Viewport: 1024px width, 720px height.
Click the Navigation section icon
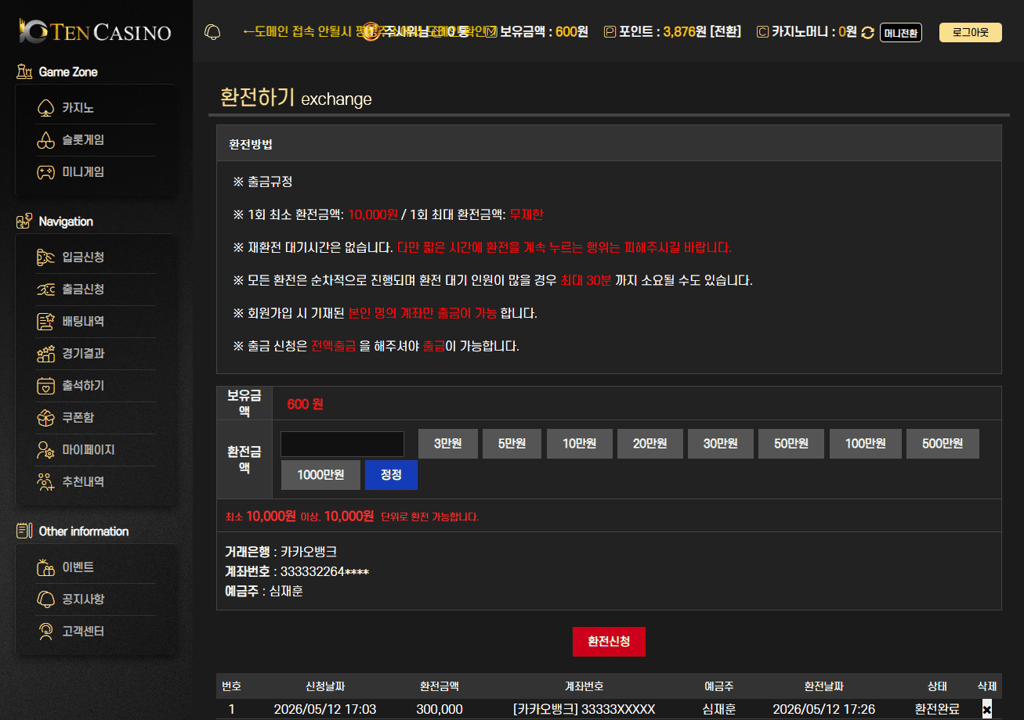point(24,221)
